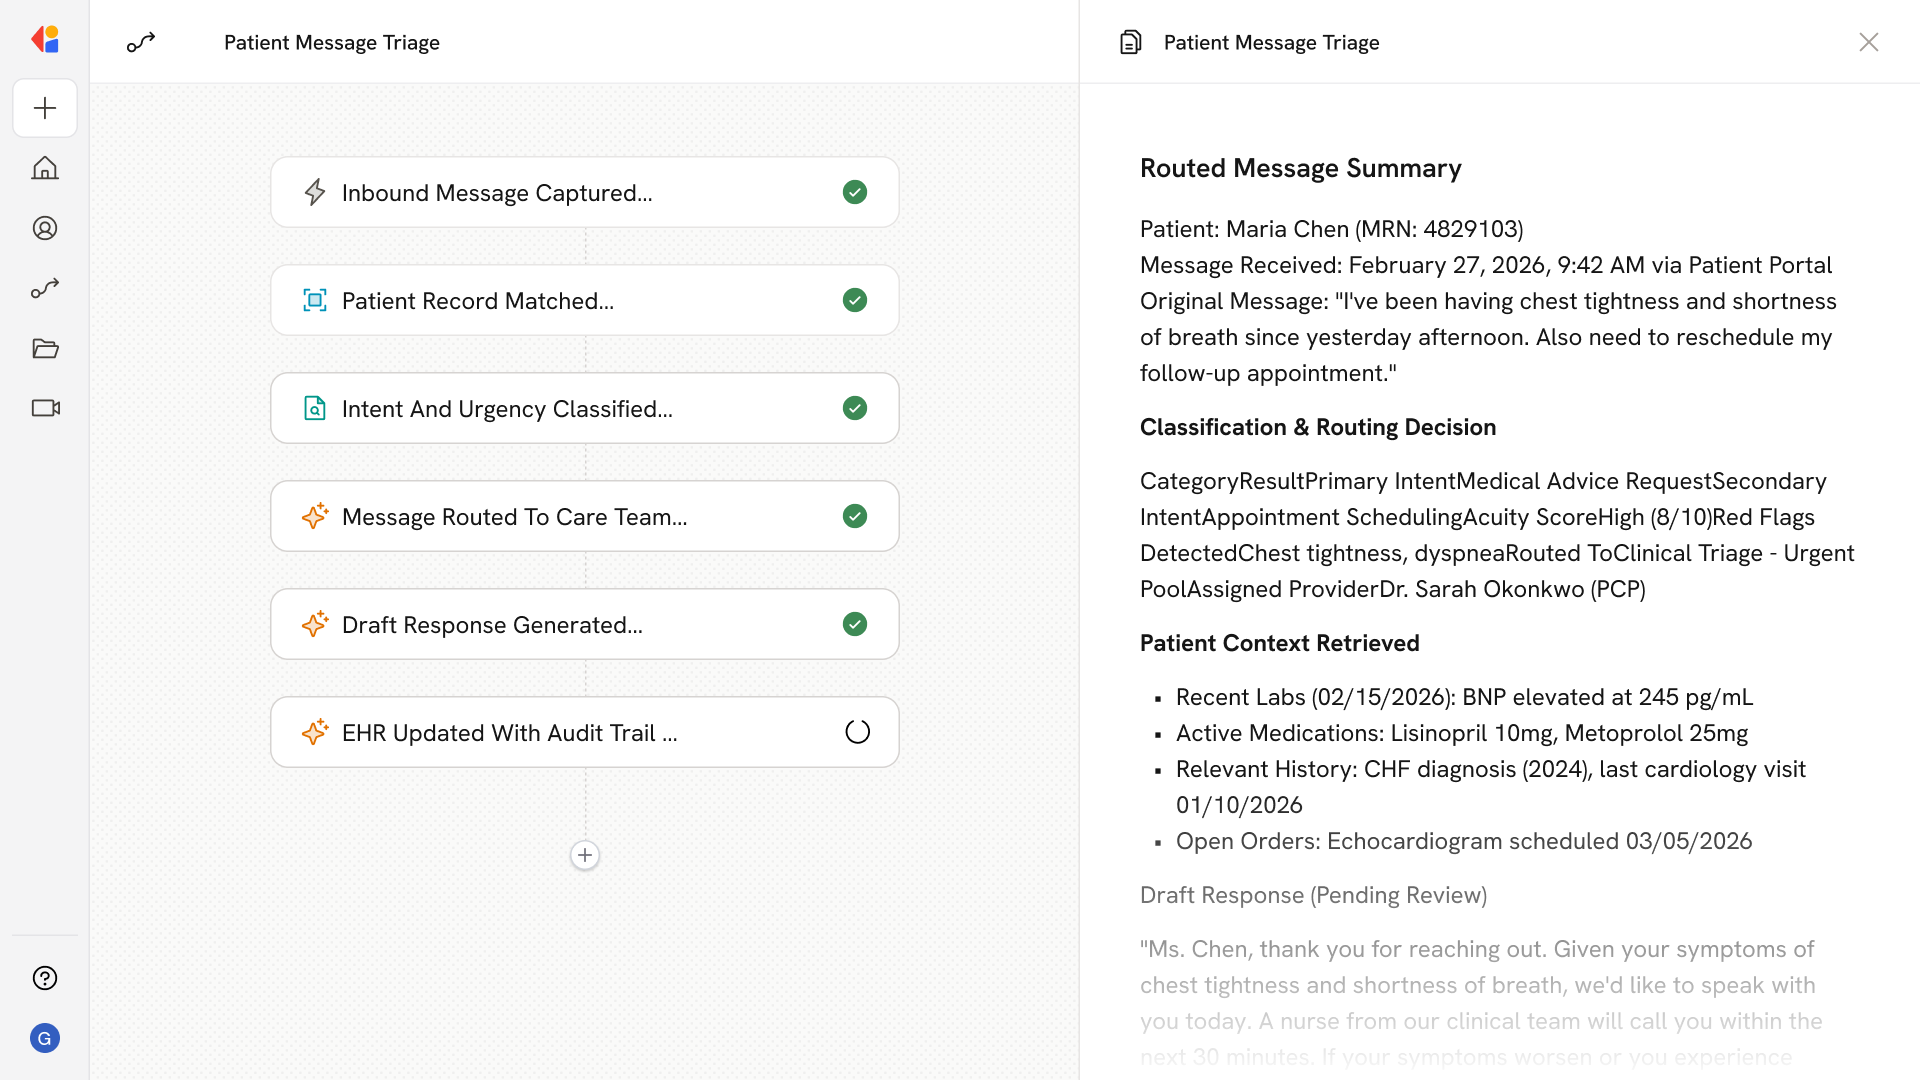The image size is (1920, 1080).
Task: Click the workflow icon beside the Patient Message Triage title
Action: pos(141,42)
